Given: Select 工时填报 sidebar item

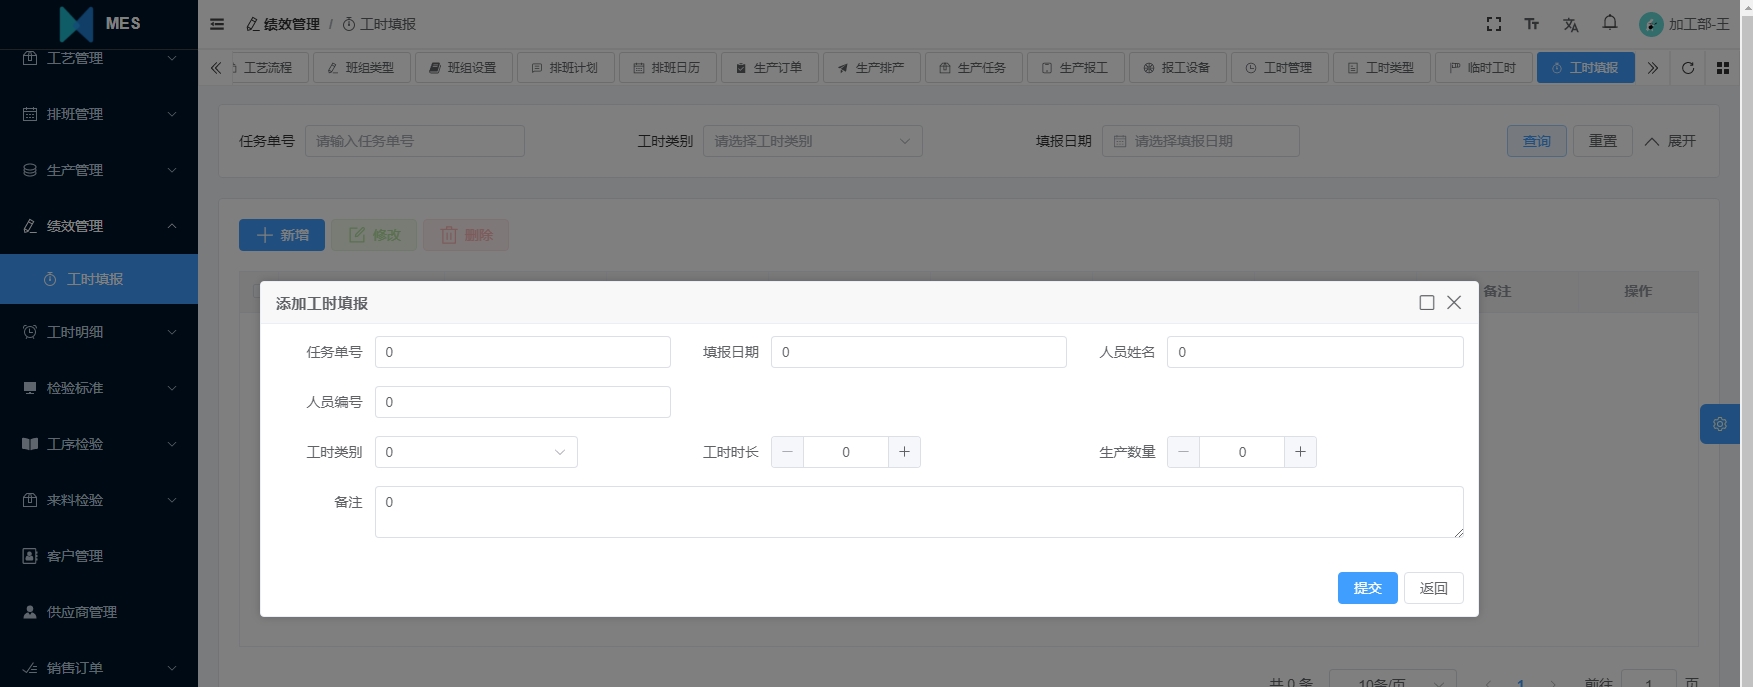Looking at the screenshot, I should pos(99,279).
